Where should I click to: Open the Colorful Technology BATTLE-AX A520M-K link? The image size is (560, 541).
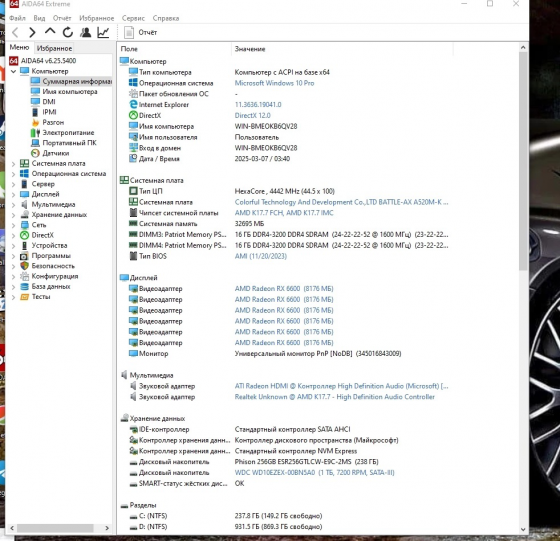(x=341, y=202)
